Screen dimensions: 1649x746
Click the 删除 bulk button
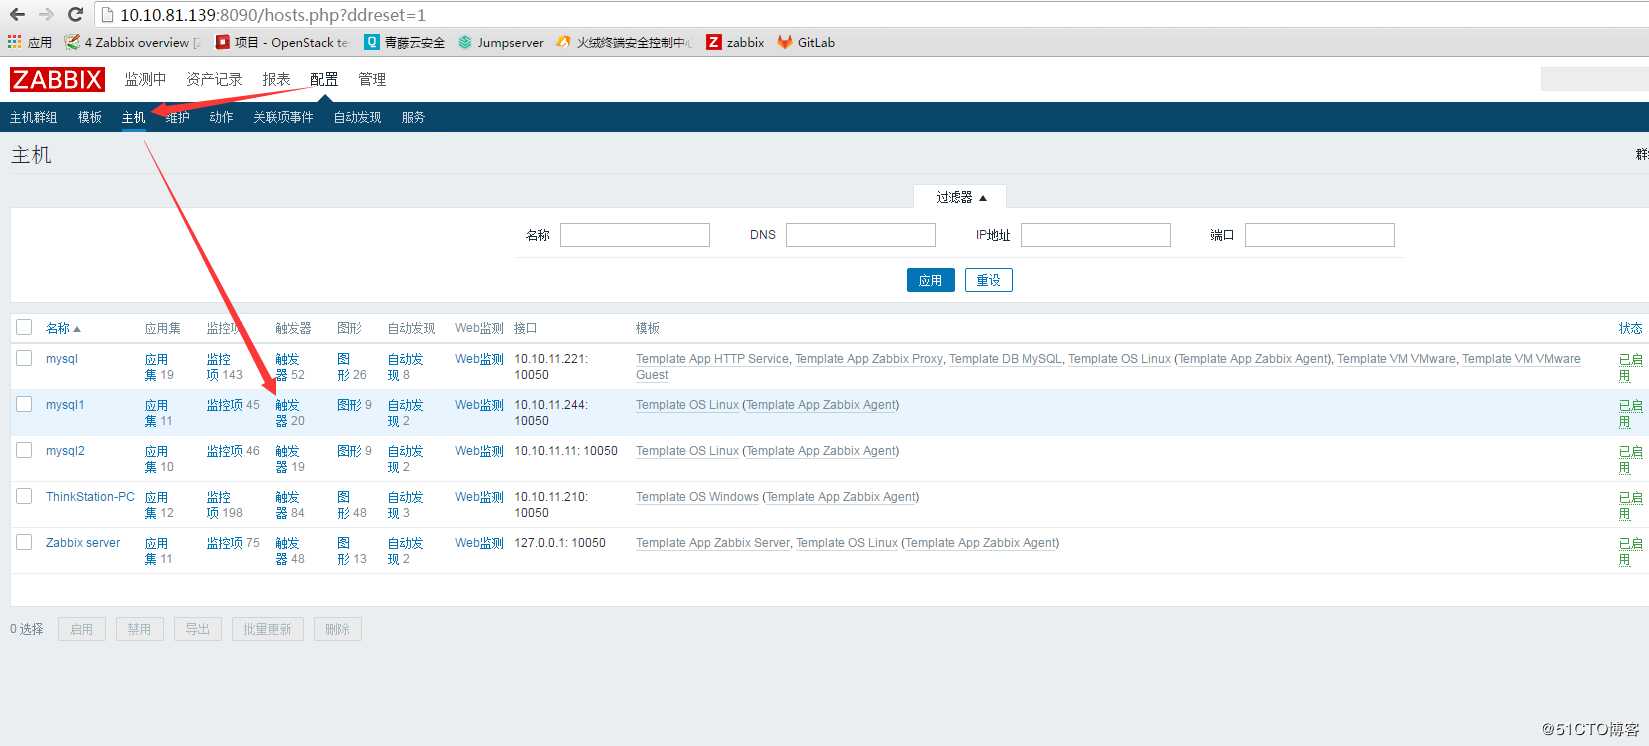pyautogui.click(x=337, y=629)
